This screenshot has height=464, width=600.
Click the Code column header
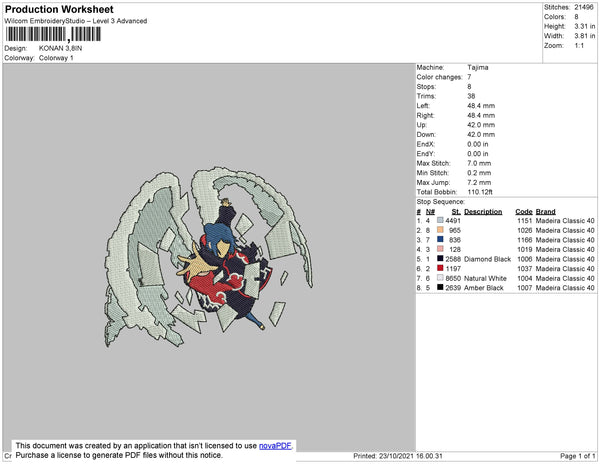point(523,212)
